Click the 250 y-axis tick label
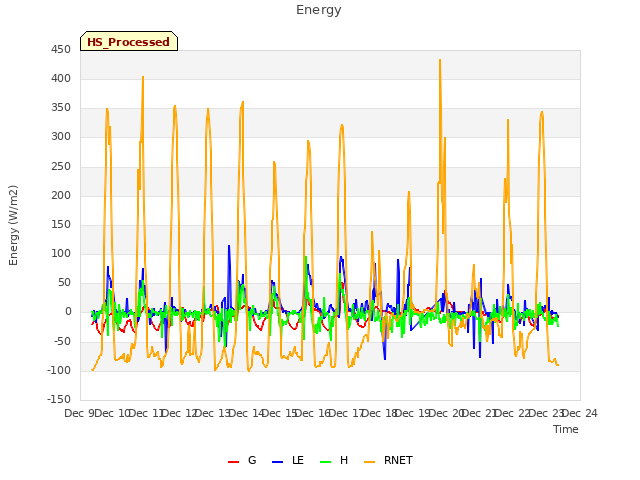Screen dimensions: 640x480 [61, 167]
